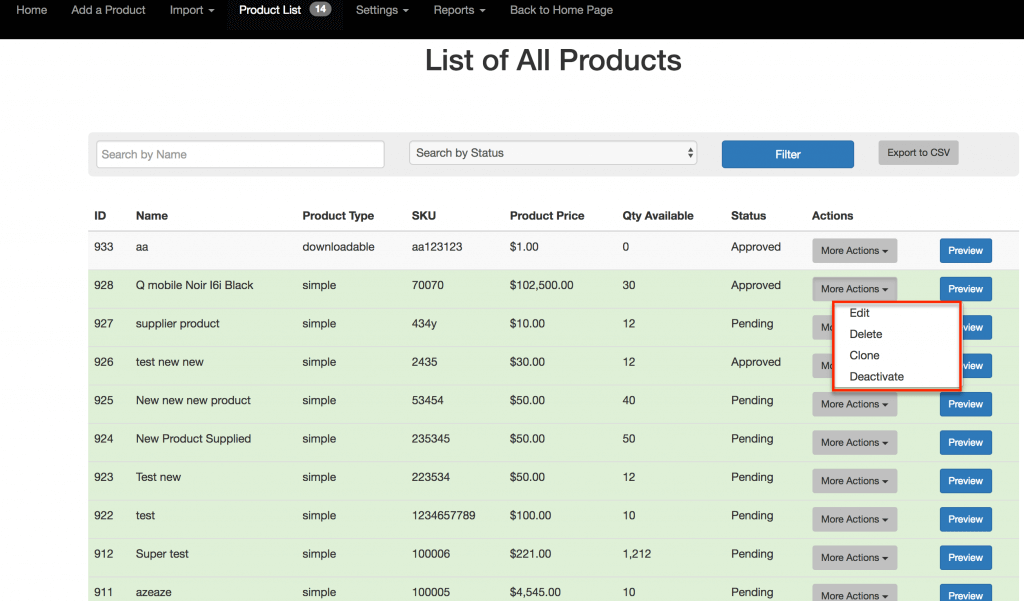Click the 14 count badge on Product List

click(x=320, y=10)
